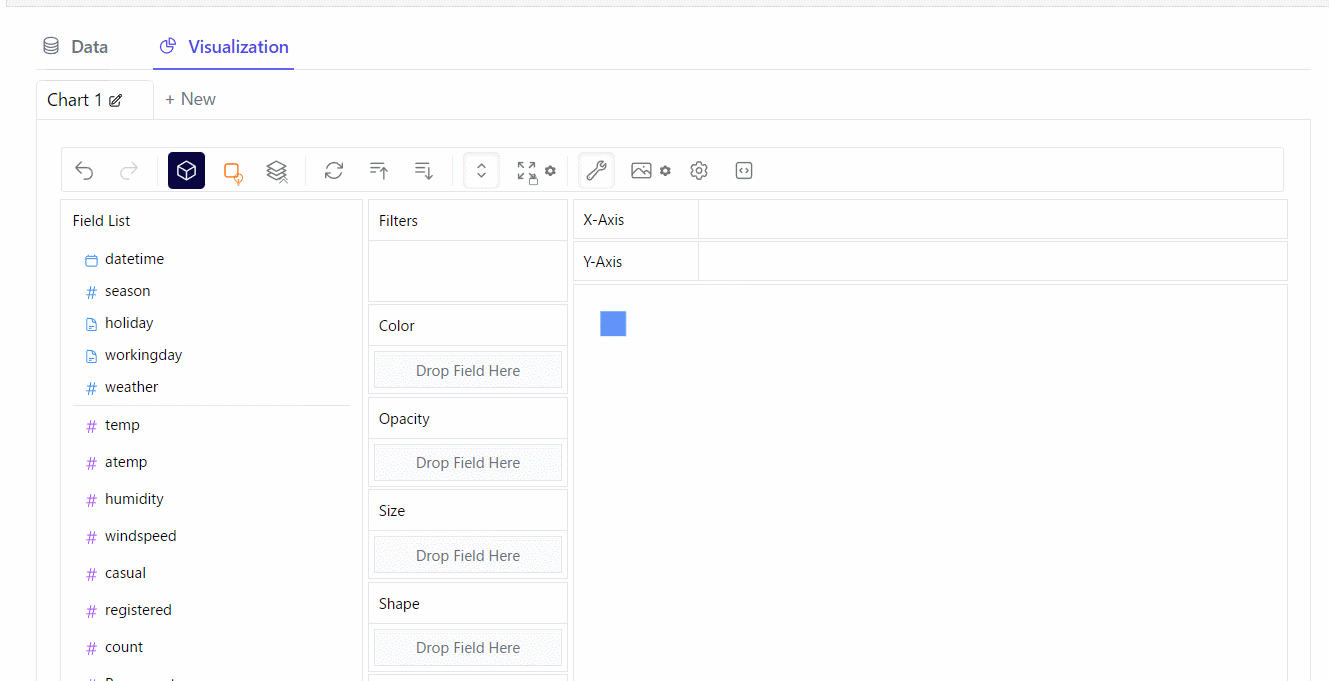Click the blue square in chart area
Viewport: 1329px width, 681px height.
click(613, 324)
